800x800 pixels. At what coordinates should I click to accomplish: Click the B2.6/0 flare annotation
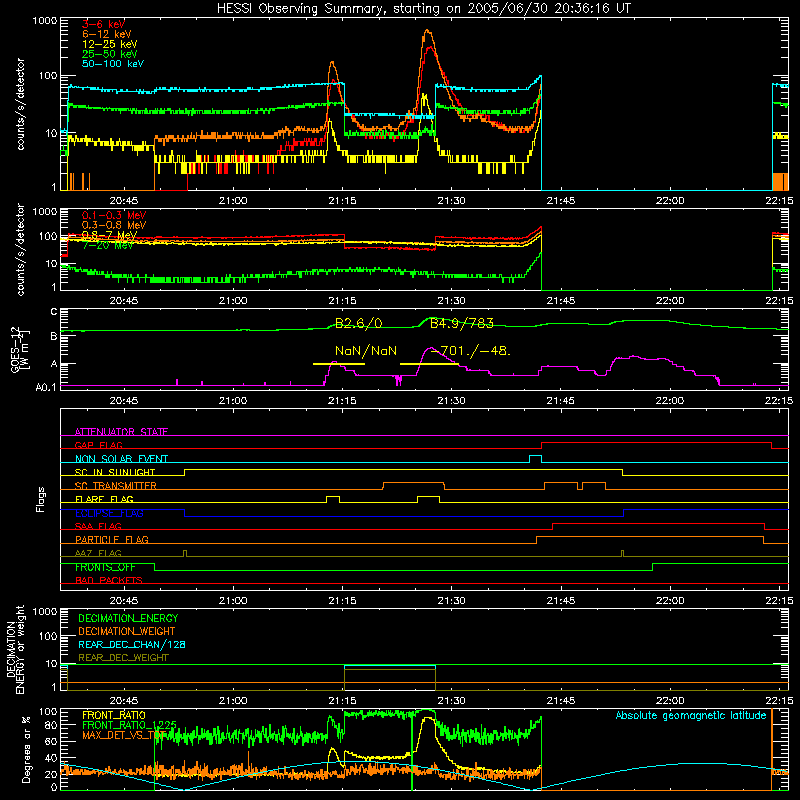click(x=358, y=323)
